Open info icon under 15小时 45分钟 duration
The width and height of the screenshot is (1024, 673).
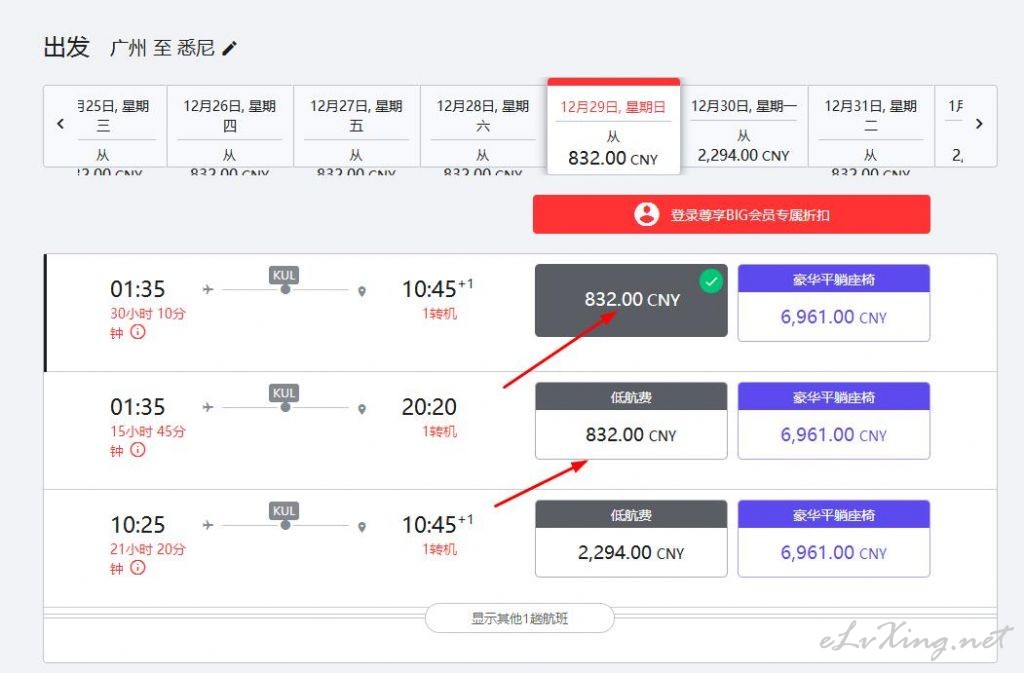138,450
